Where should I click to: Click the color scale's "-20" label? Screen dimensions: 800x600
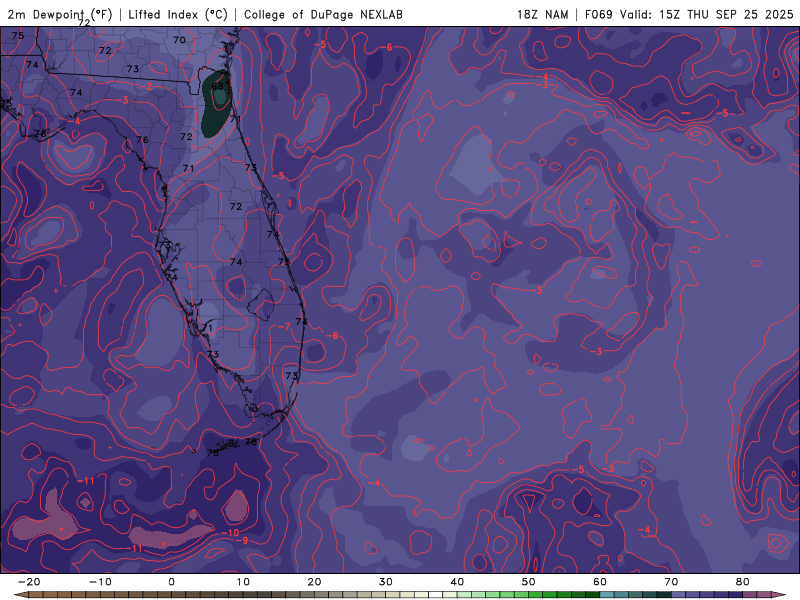tap(29, 582)
